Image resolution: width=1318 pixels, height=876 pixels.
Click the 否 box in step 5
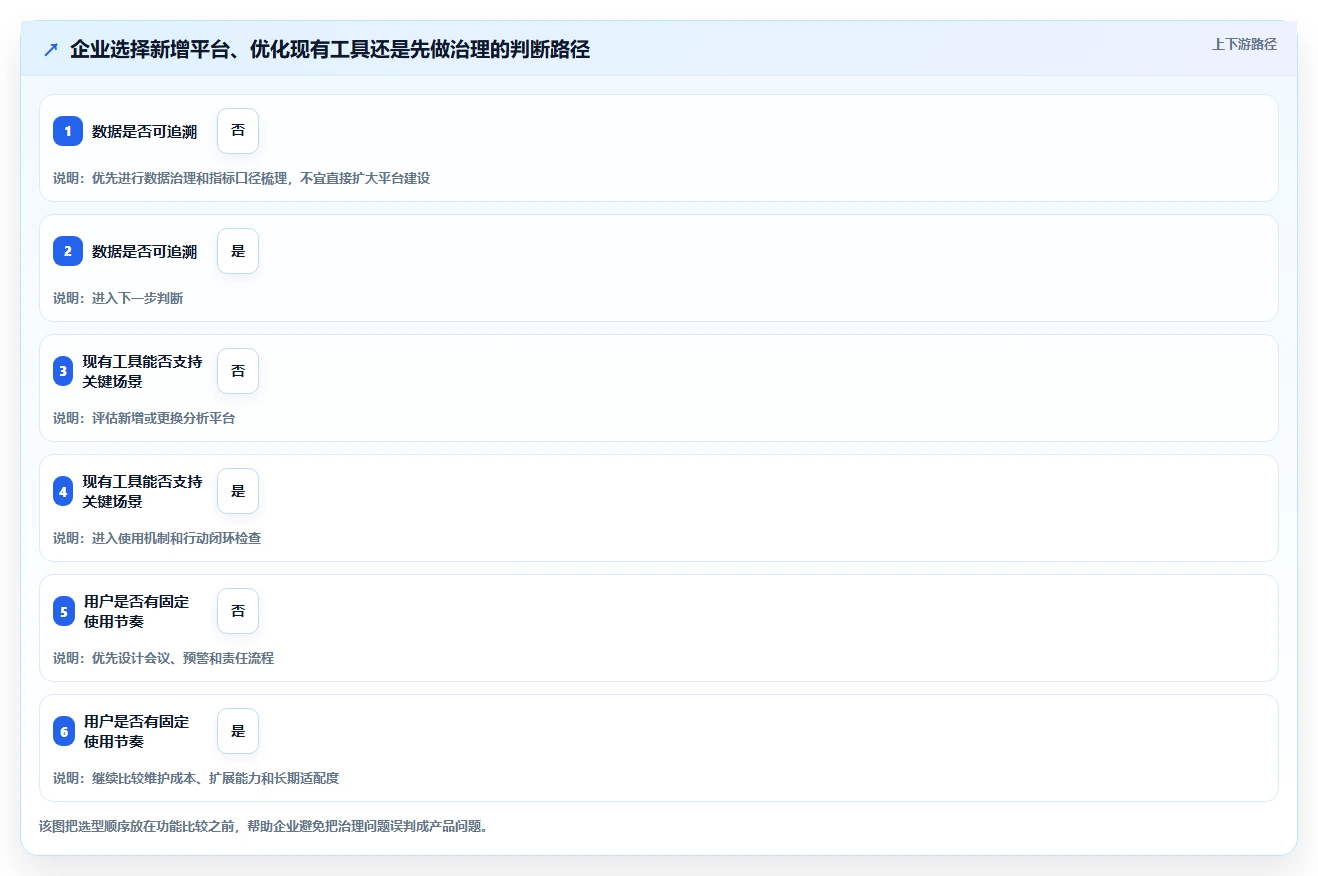coord(238,611)
